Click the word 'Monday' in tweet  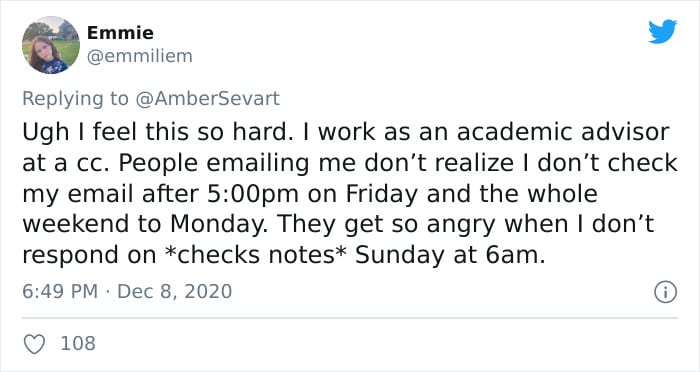coord(217,224)
